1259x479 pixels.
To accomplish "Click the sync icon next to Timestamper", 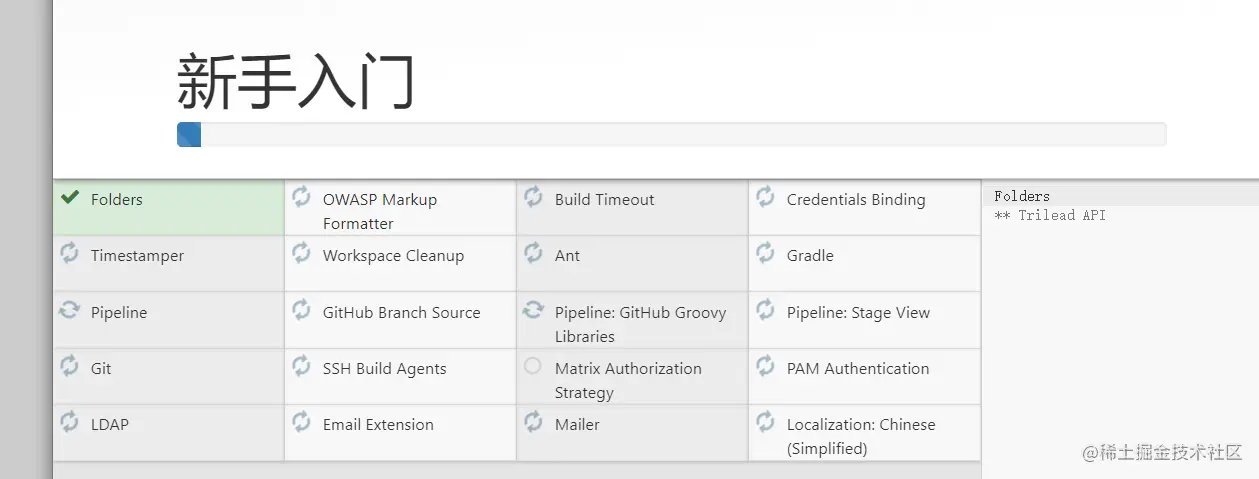I will [69, 253].
